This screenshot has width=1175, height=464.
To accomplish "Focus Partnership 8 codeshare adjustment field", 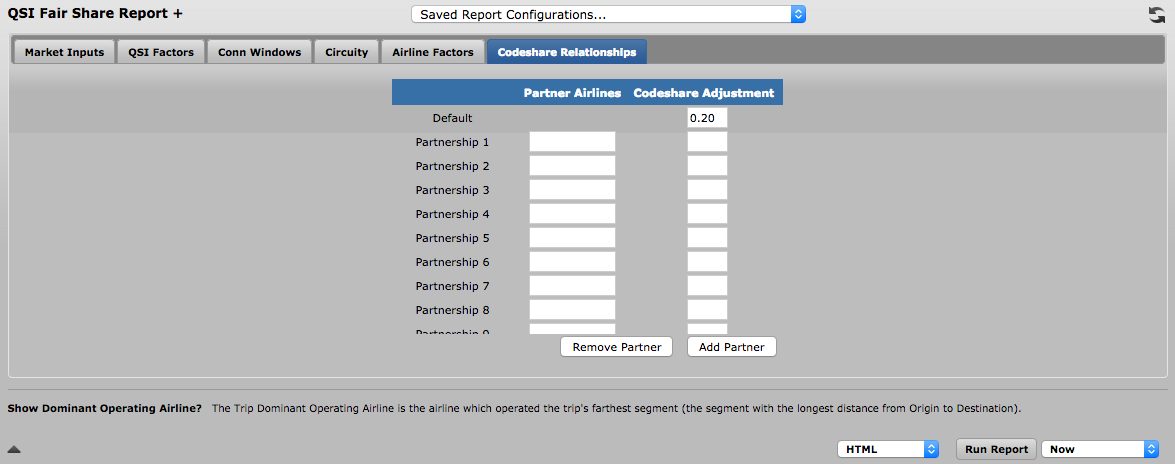I will tap(707, 310).
